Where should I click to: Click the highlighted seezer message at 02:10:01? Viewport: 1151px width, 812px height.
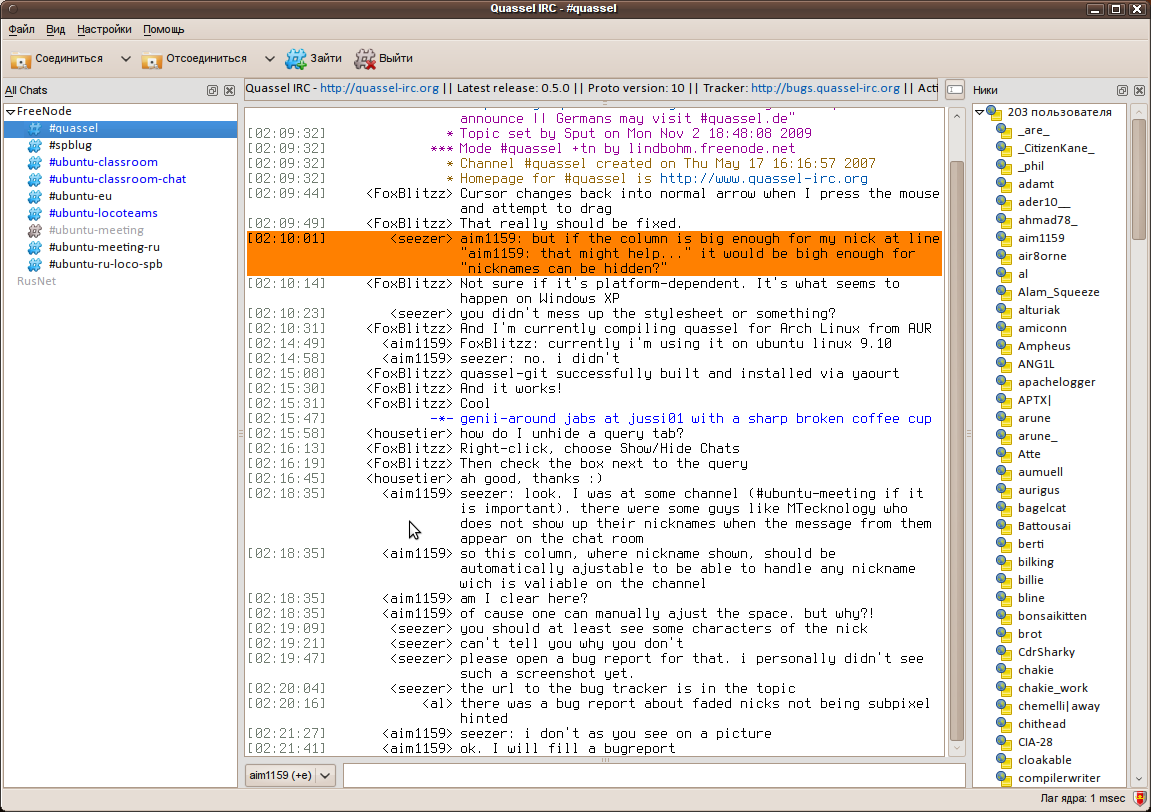pos(595,253)
